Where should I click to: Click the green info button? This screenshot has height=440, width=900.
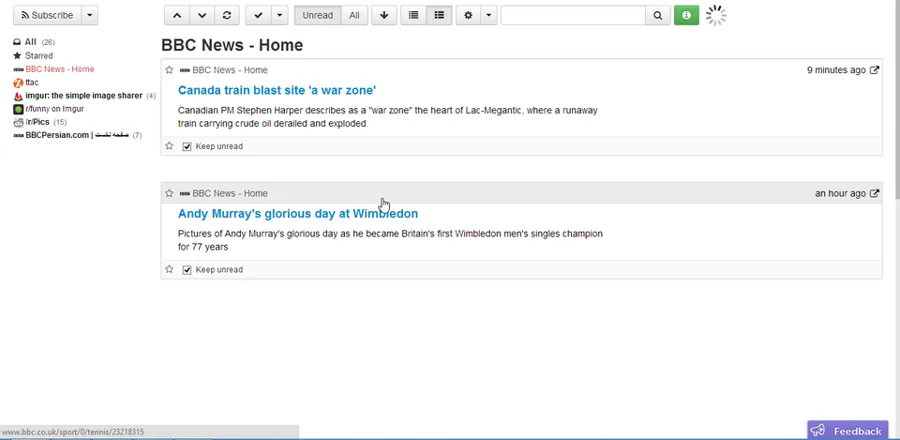point(686,15)
